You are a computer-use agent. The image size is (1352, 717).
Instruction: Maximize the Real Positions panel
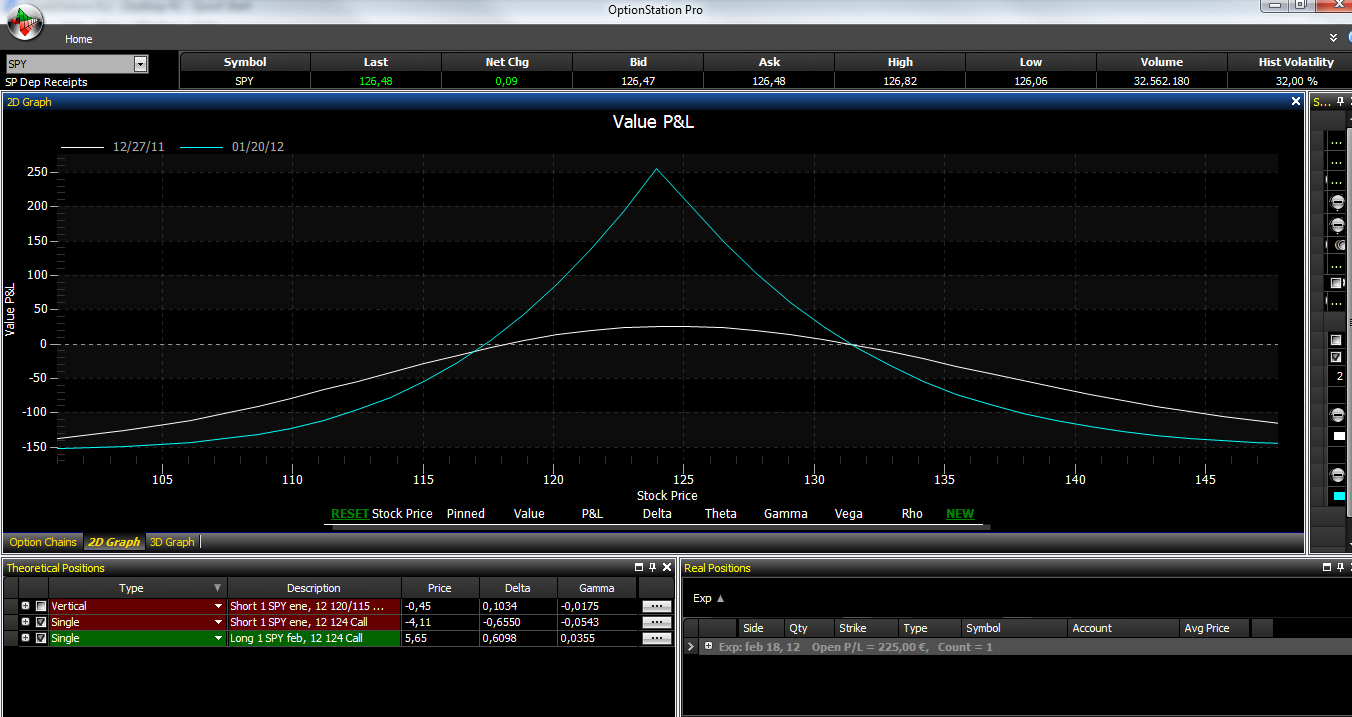click(1326, 567)
